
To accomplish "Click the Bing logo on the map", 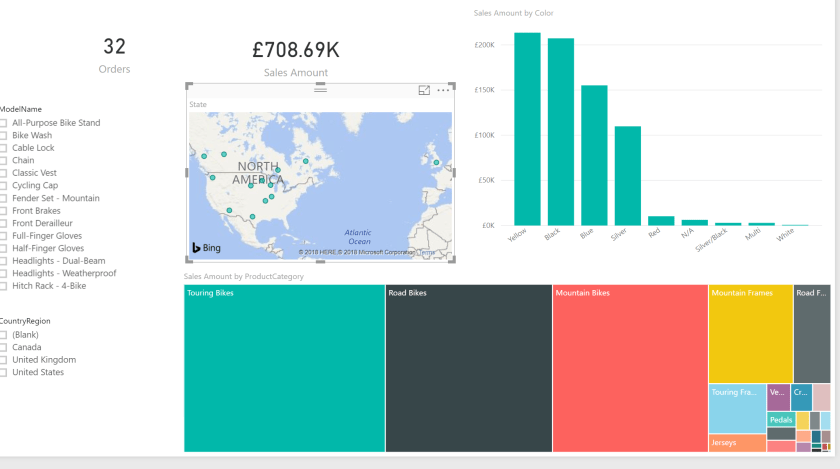I will (x=206, y=247).
